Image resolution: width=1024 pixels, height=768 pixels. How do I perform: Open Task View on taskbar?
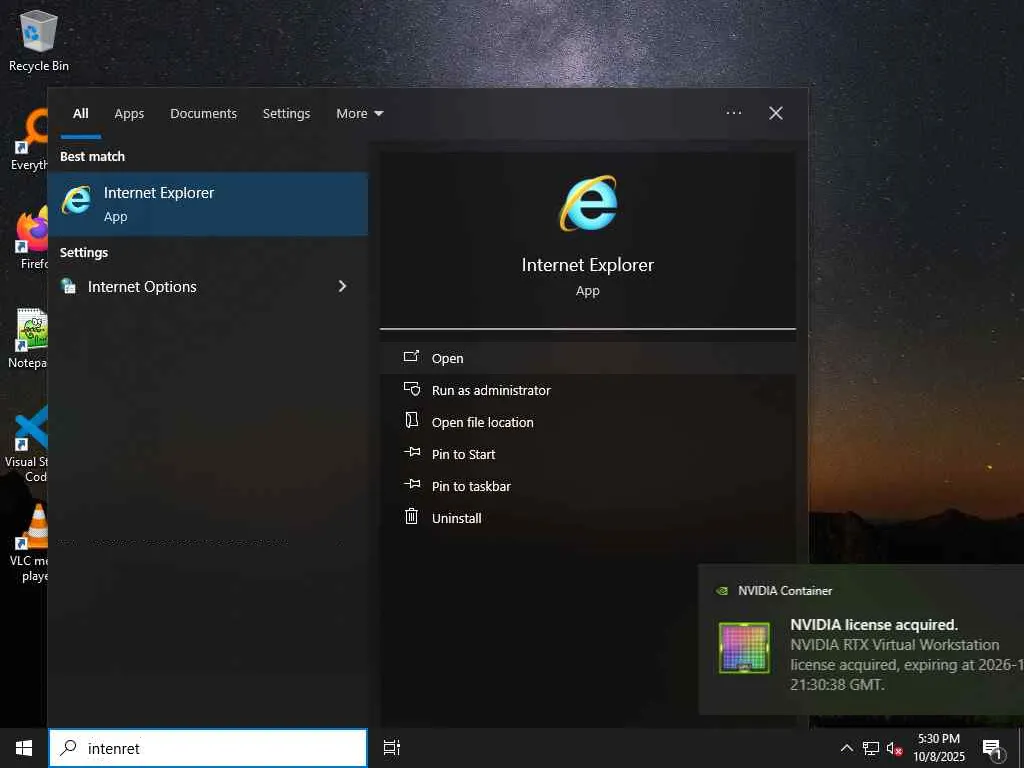392,748
